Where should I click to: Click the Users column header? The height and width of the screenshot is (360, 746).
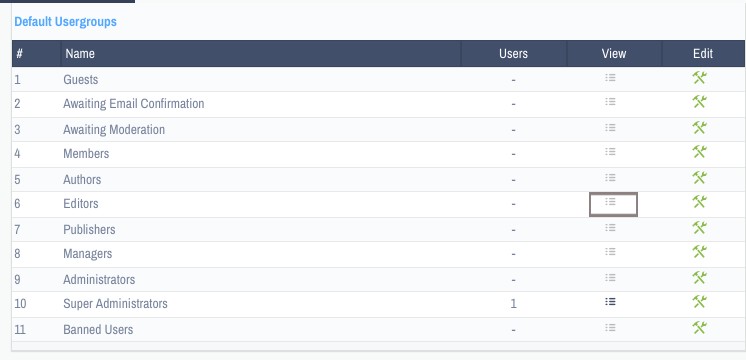pyautogui.click(x=513, y=53)
